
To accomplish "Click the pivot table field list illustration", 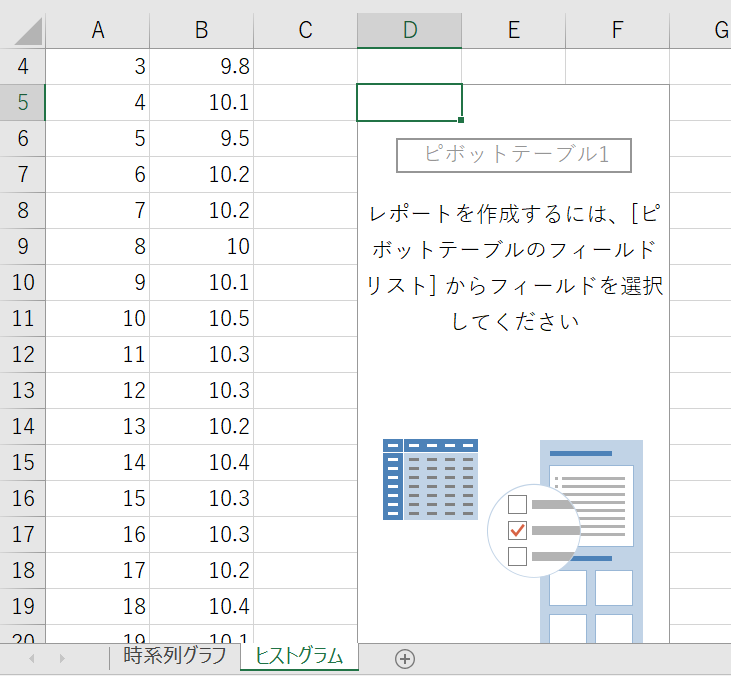I will point(565,541).
